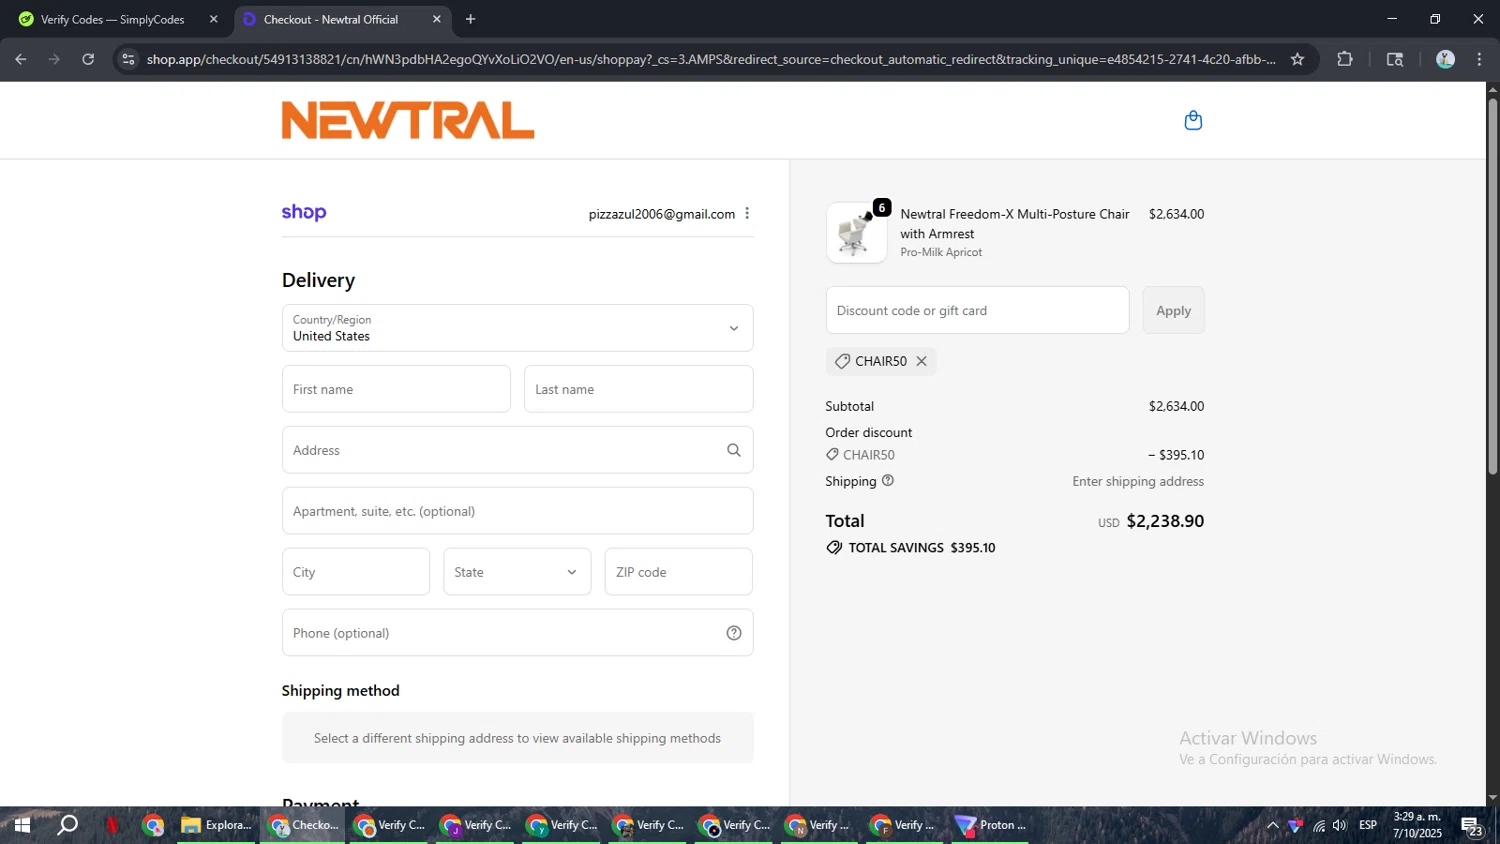Click the Phone (optional) field
Screen dimensions: 1500x844
coord(518,633)
